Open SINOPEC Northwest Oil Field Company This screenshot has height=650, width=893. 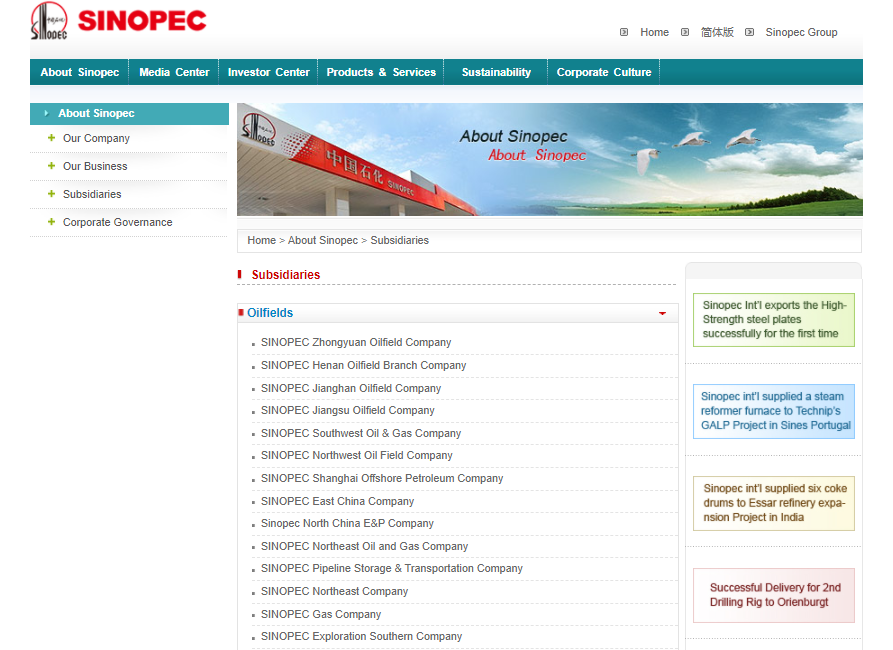pos(357,455)
